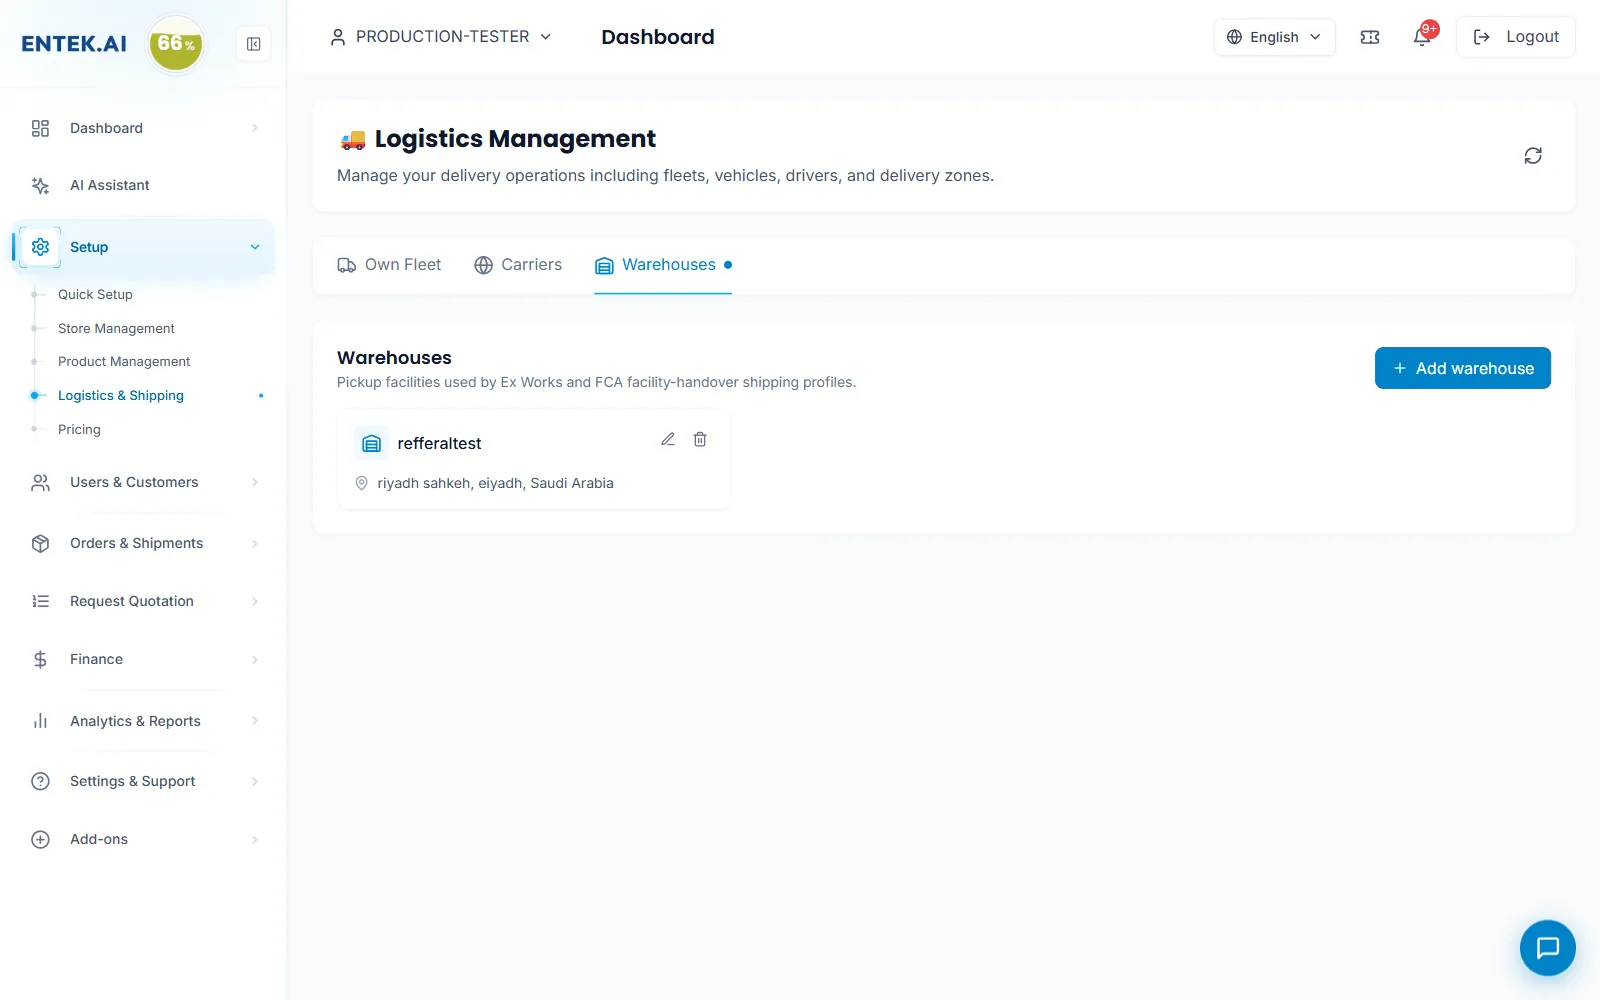Open Quick Setup in sidebar
Image resolution: width=1600 pixels, height=1000 pixels.
[95, 294]
